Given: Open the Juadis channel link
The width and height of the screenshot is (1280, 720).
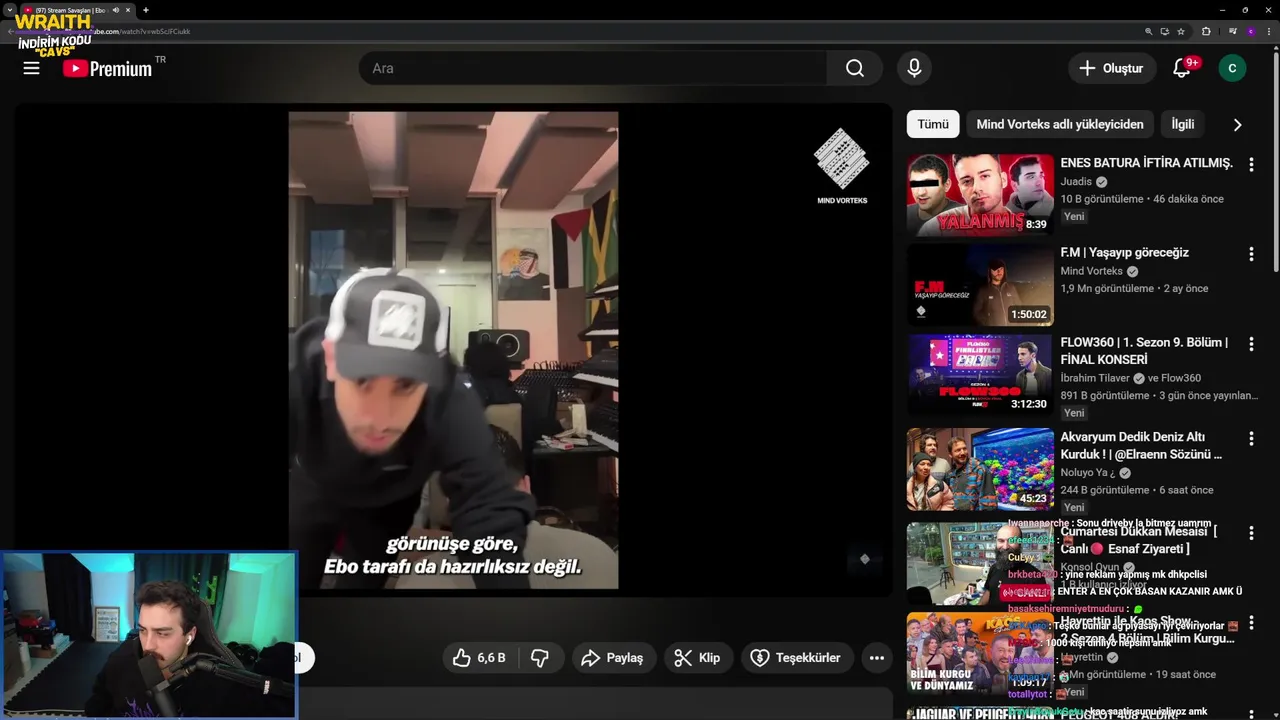Looking at the screenshot, I should click(x=1077, y=182).
